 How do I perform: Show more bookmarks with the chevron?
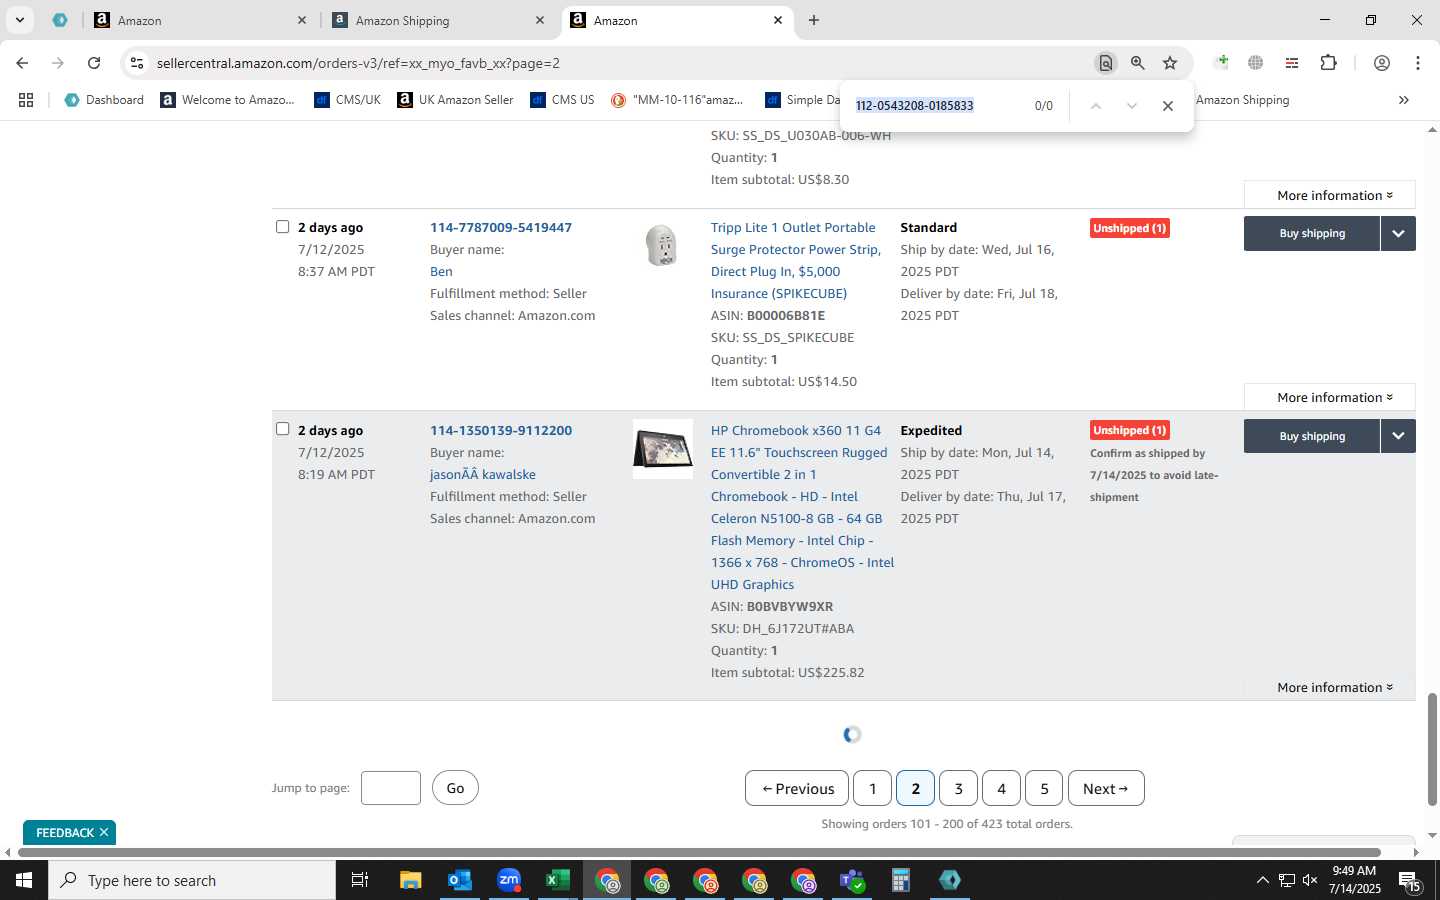click(x=1404, y=100)
